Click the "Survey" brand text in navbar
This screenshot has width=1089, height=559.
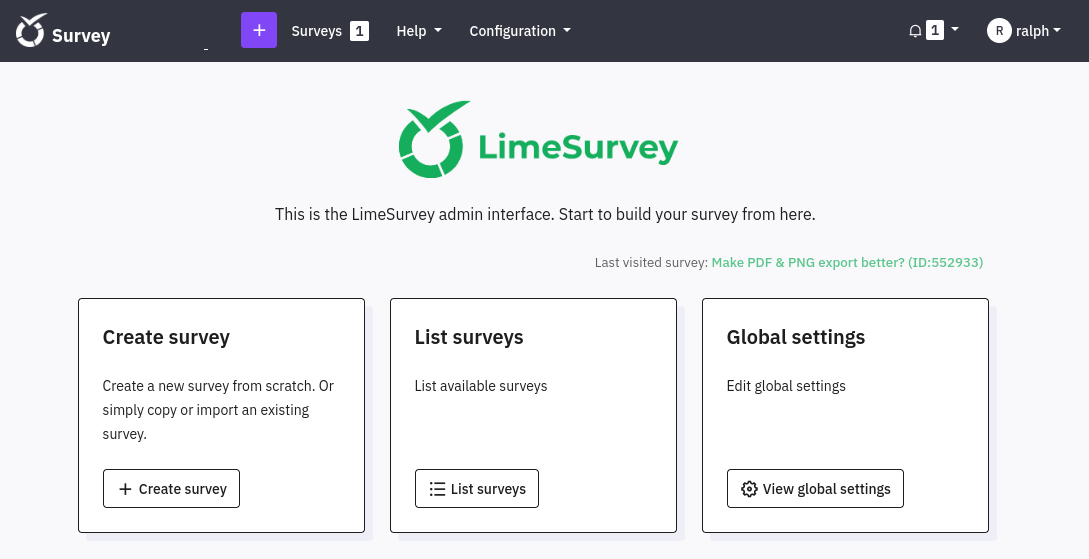pos(81,36)
